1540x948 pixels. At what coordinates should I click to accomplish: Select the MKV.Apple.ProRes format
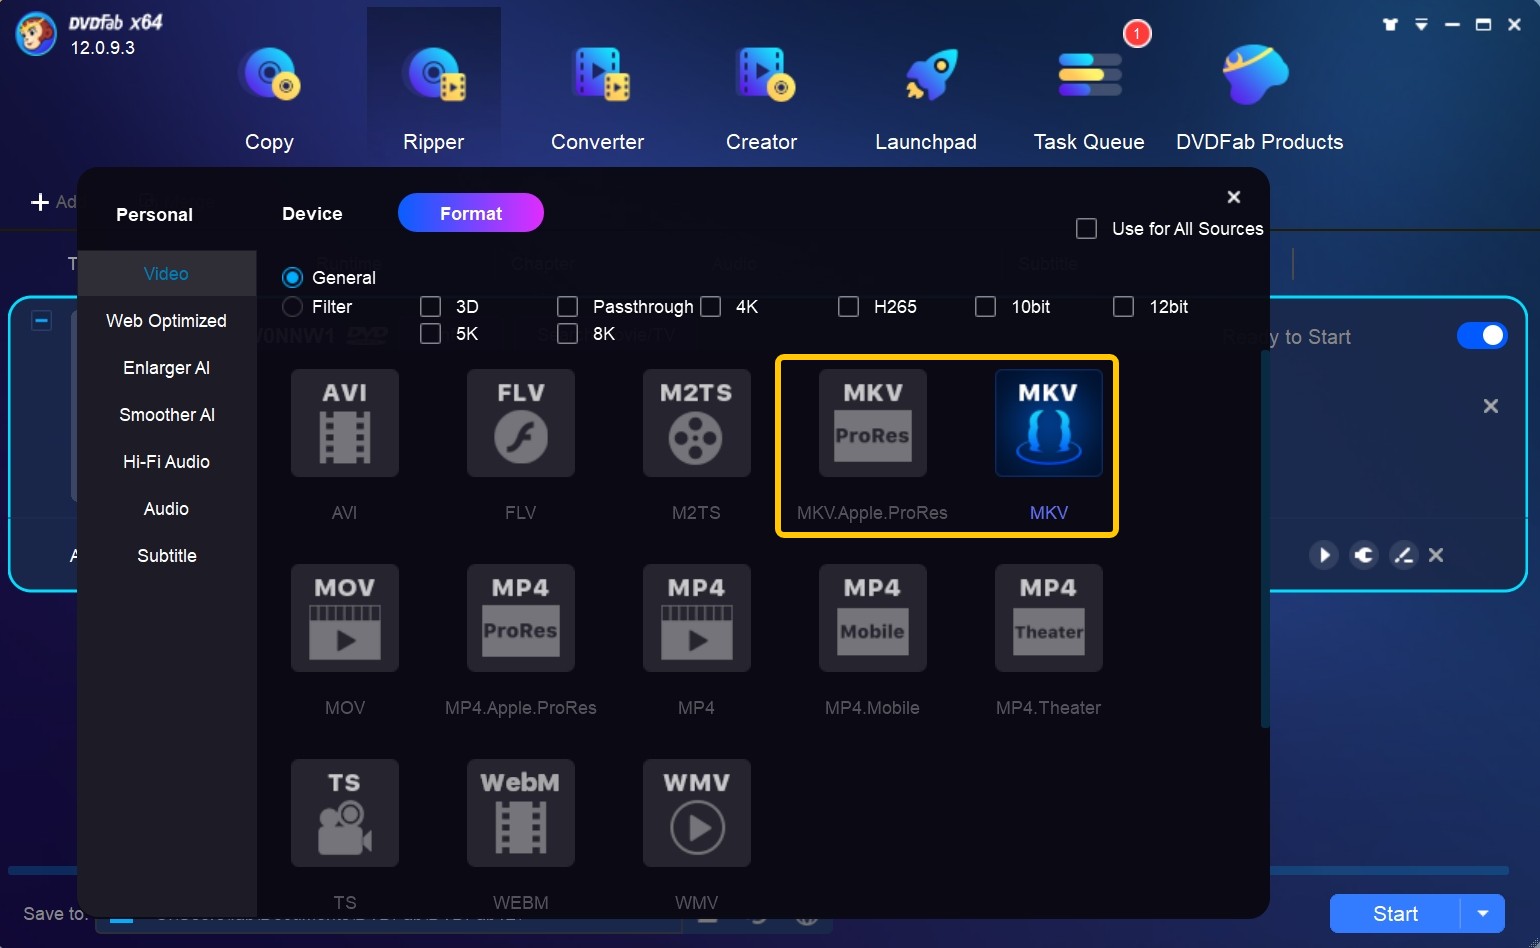tap(873, 423)
